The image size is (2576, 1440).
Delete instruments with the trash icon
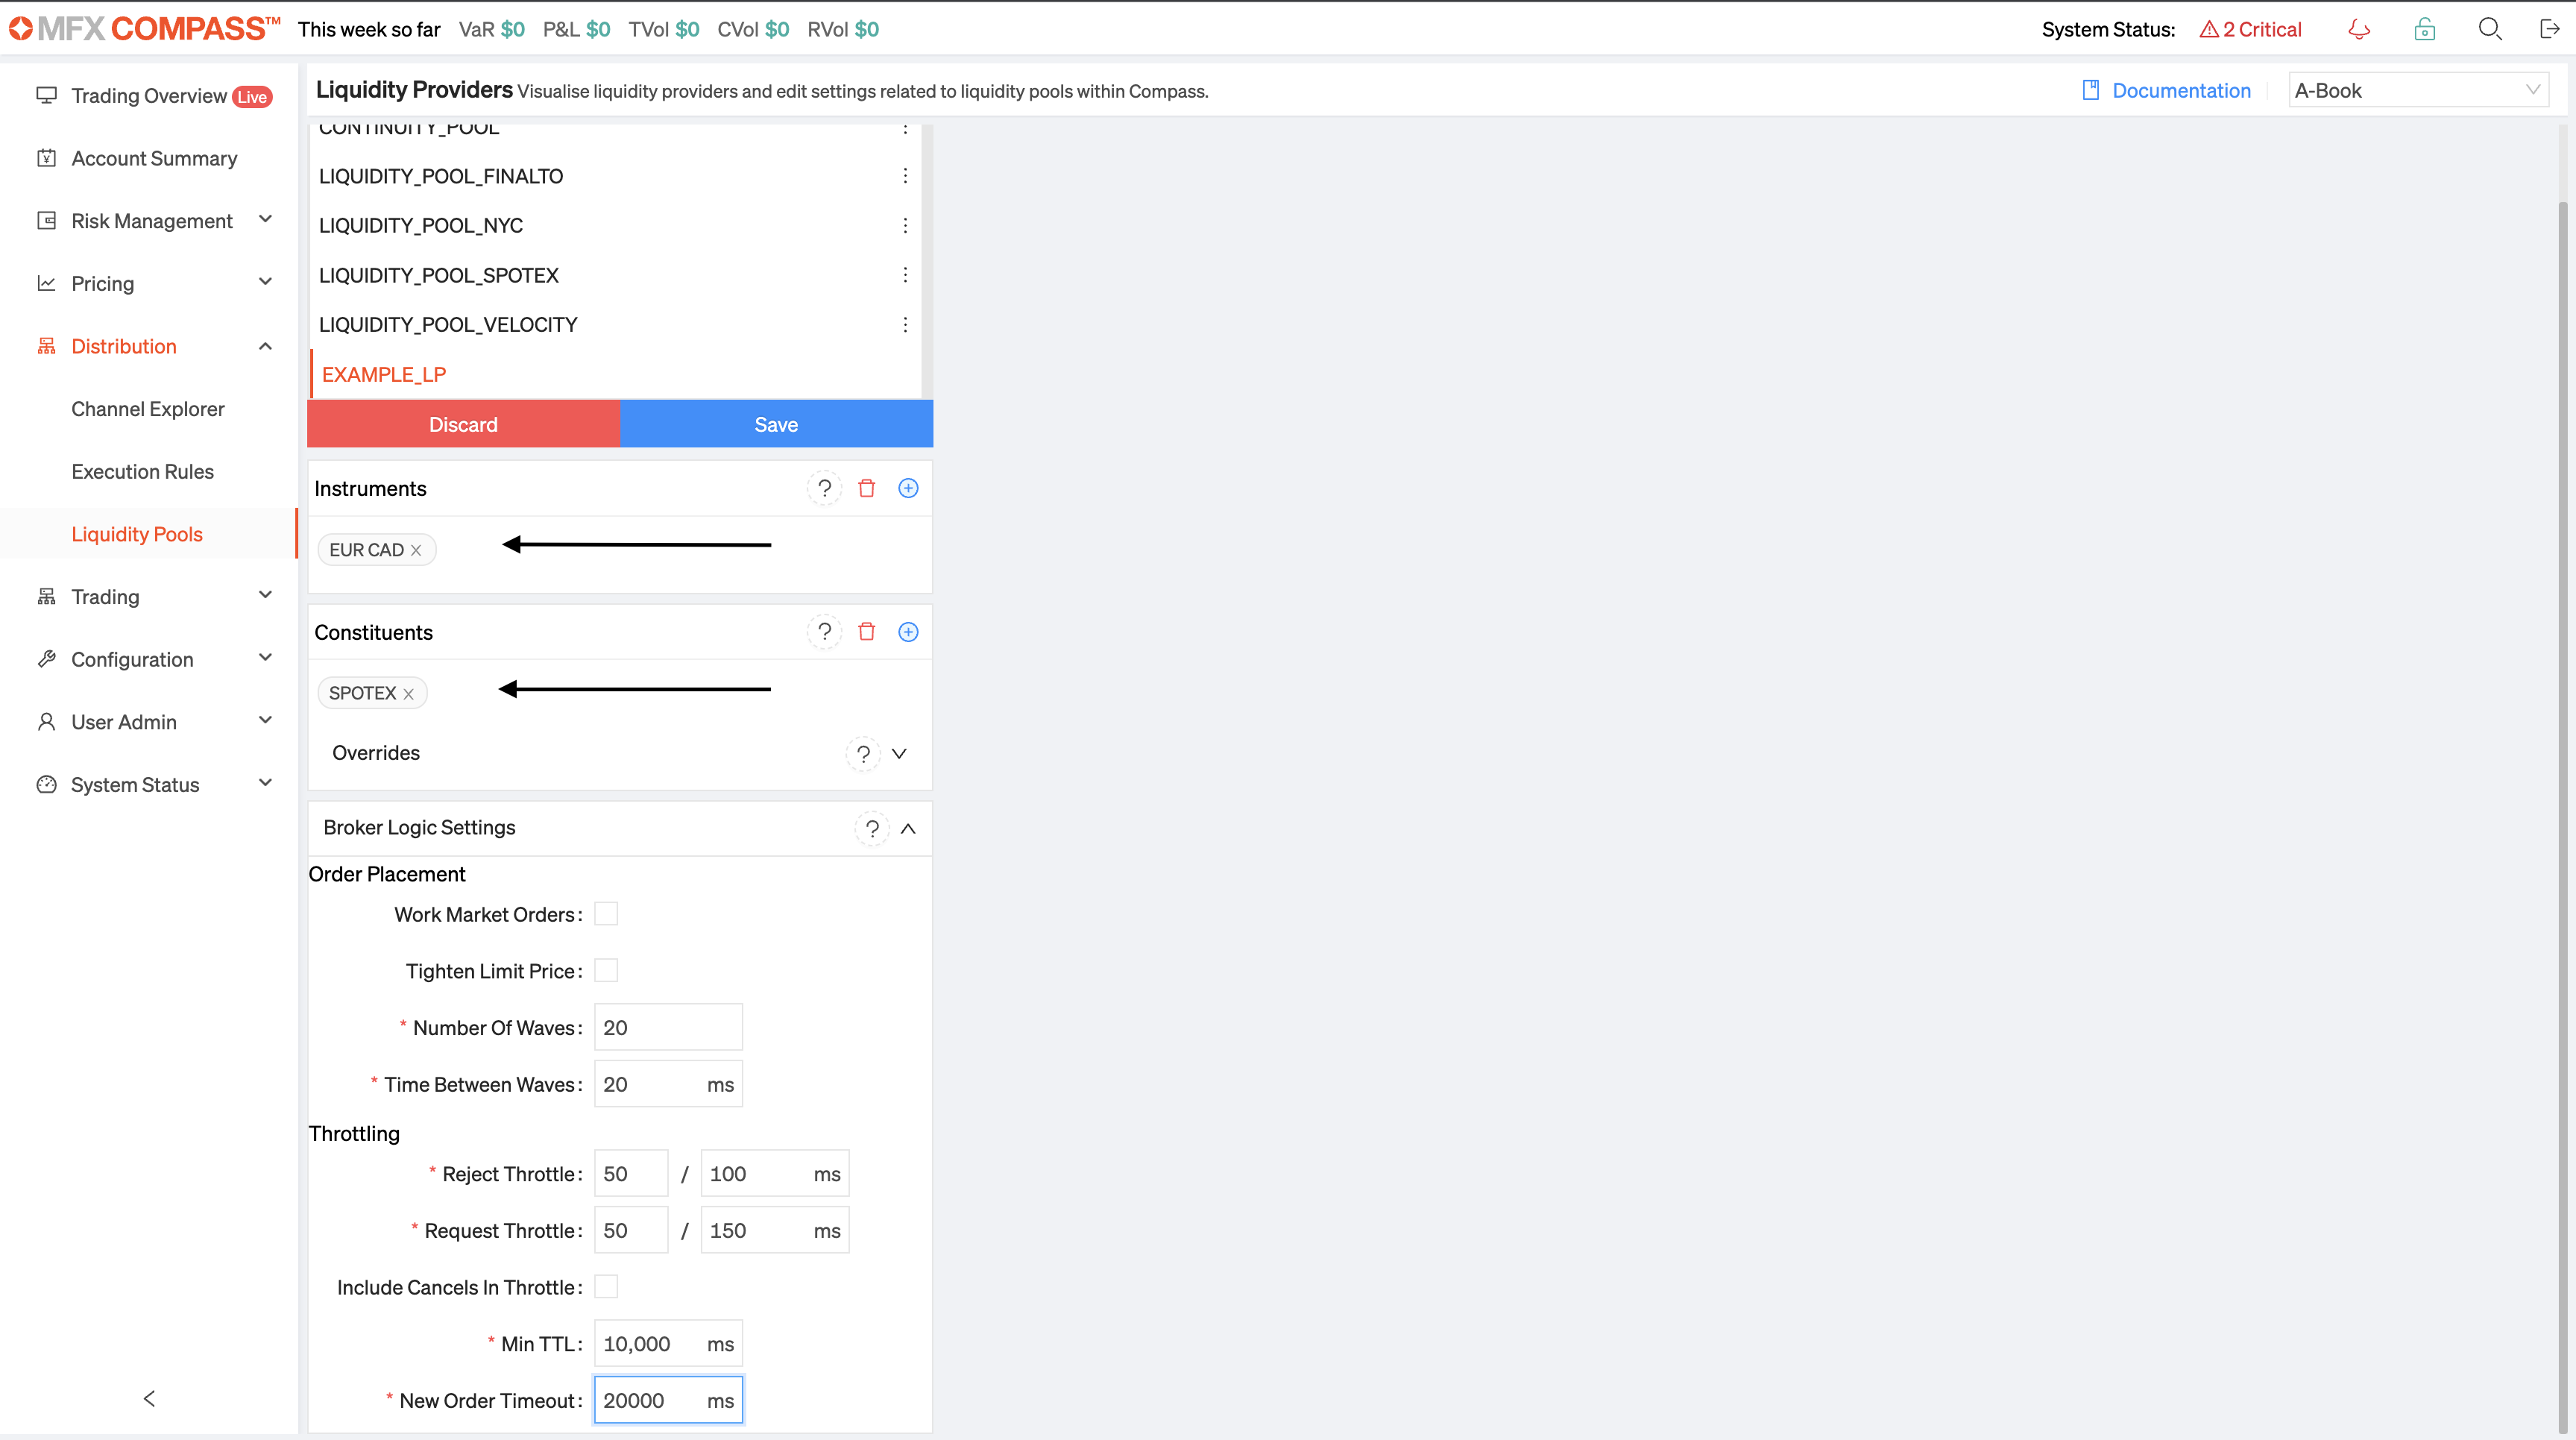[x=867, y=488]
